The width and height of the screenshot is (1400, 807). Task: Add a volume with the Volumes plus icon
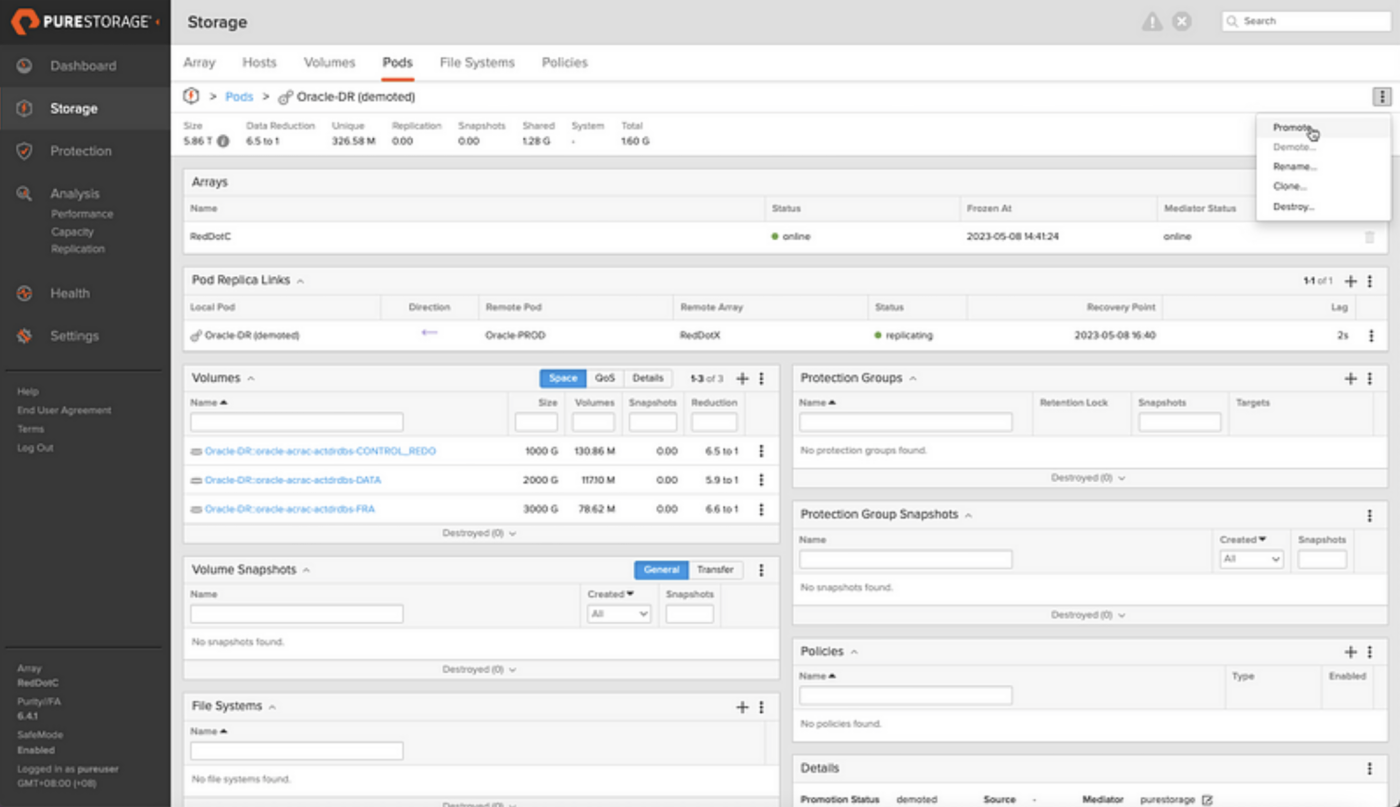point(743,379)
